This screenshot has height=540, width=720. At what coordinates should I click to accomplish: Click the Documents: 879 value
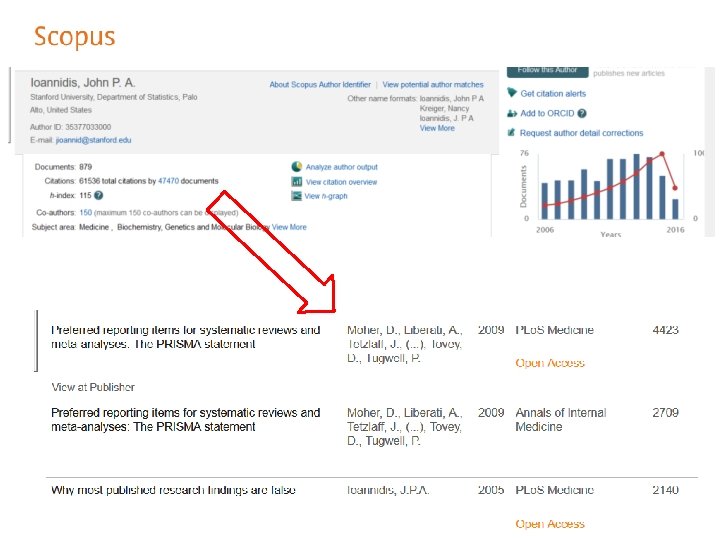coord(85,167)
